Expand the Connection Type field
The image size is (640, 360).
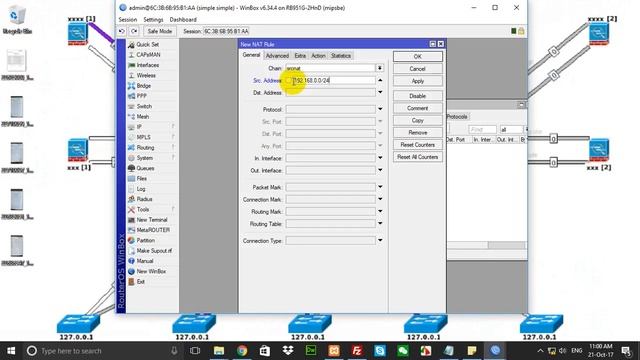[380, 240]
